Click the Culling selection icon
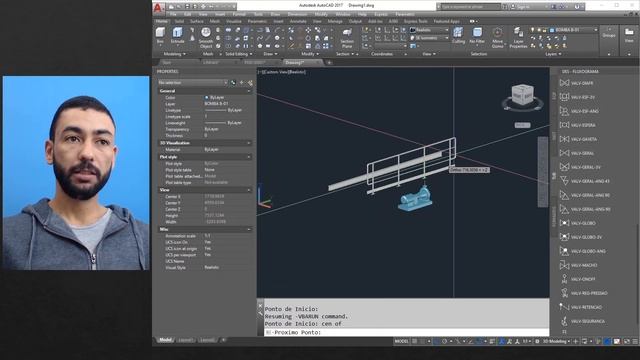The width and height of the screenshot is (640, 360). coord(458,36)
